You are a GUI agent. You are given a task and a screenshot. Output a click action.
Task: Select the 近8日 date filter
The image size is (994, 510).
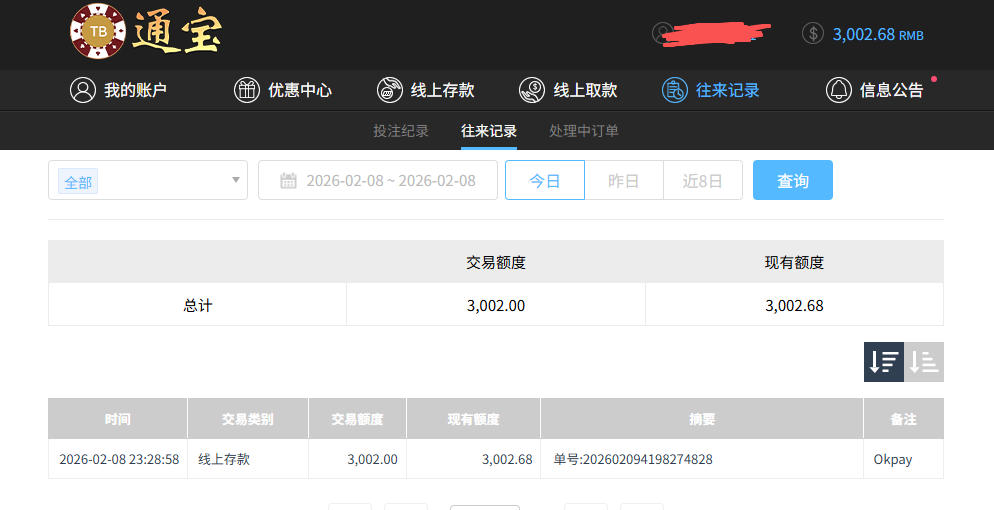702,180
